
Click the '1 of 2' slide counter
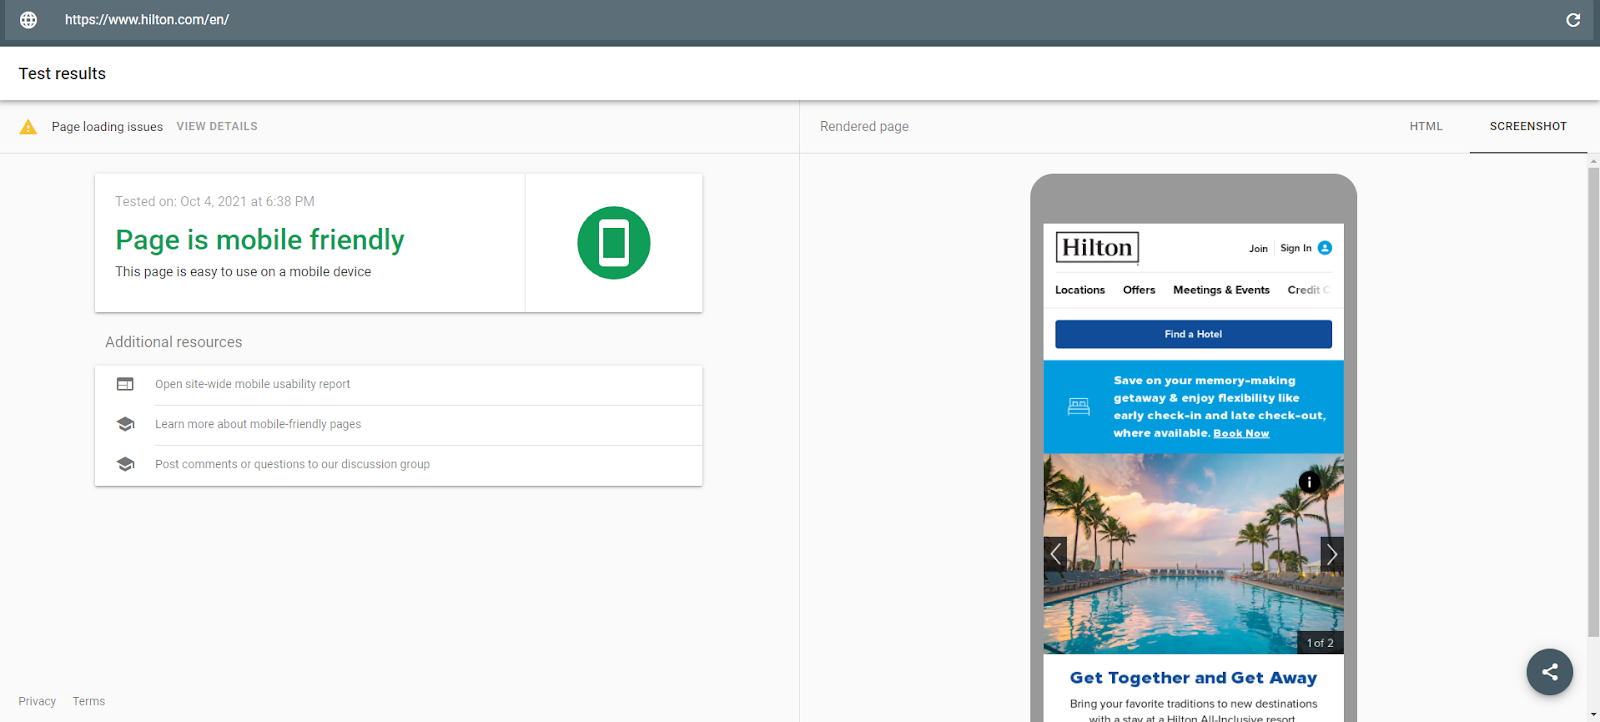[1320, 643]
